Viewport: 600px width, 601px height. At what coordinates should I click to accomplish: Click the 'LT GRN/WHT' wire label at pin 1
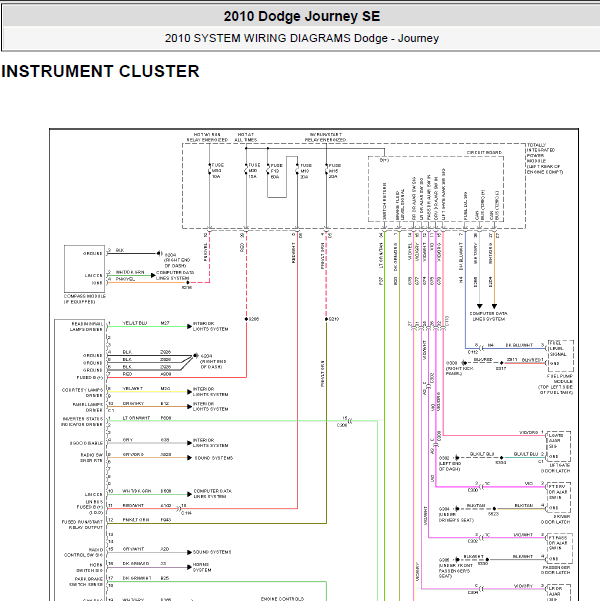tap(136, 418)
